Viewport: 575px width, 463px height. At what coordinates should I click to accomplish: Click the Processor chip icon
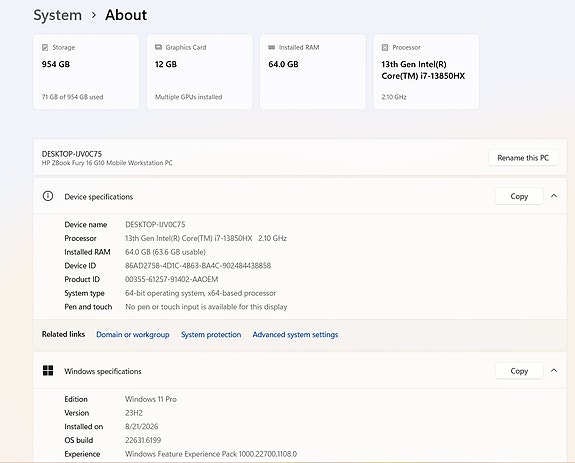point(385,47)
